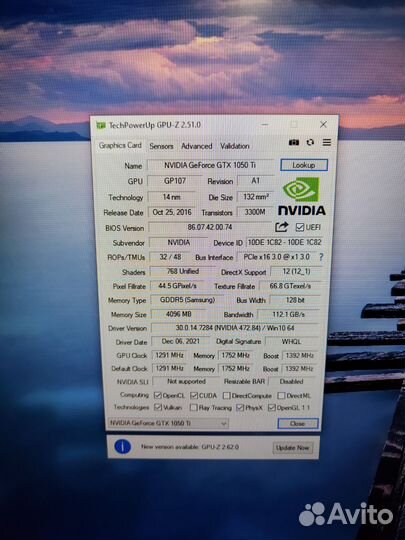405x540 pixels.
Task: Click the Default Clock row Memory 1752 MHz
Action: tap(236, 368)
